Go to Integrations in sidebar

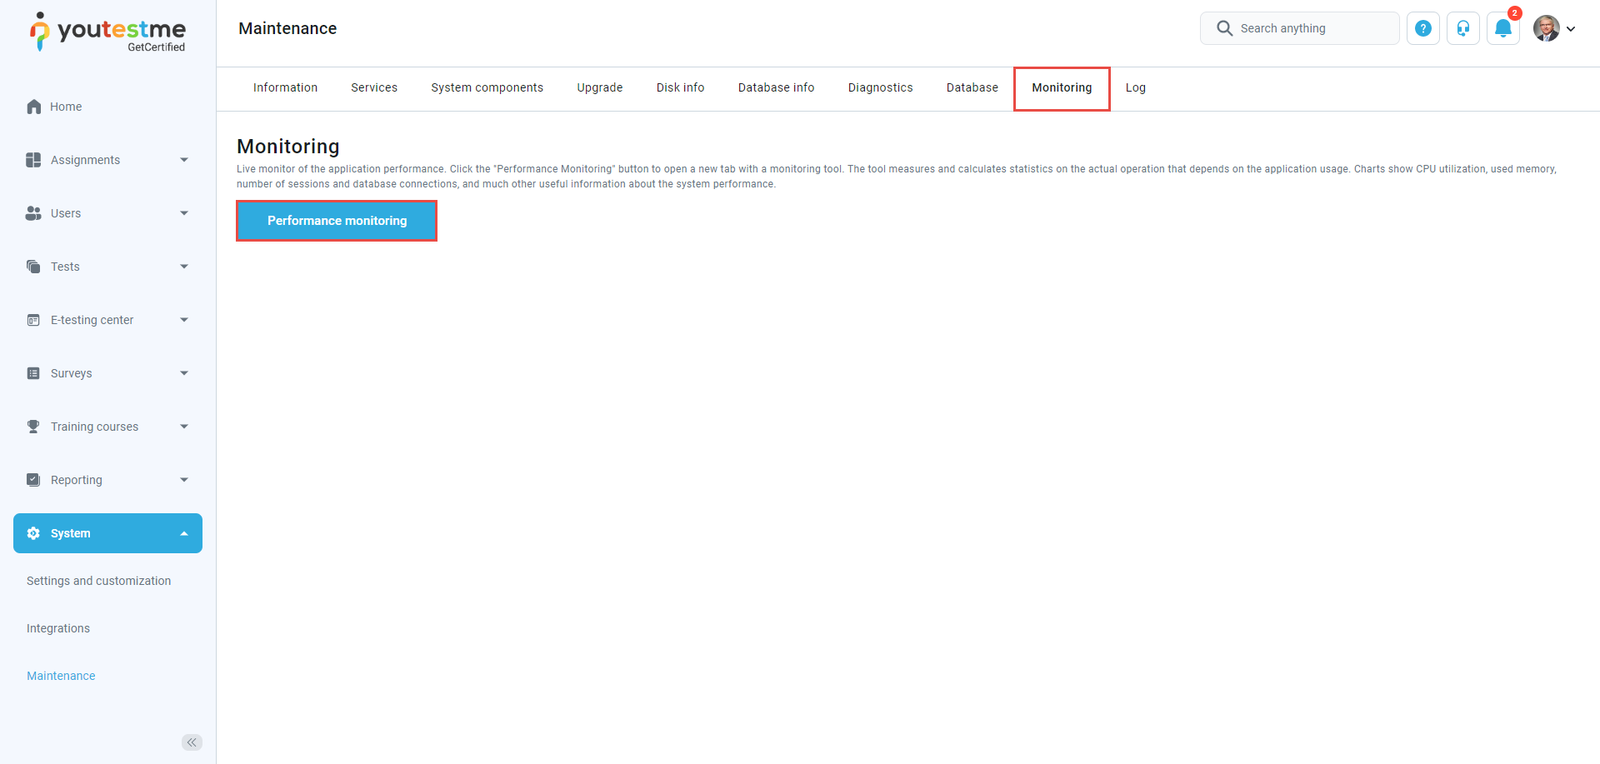58,629
